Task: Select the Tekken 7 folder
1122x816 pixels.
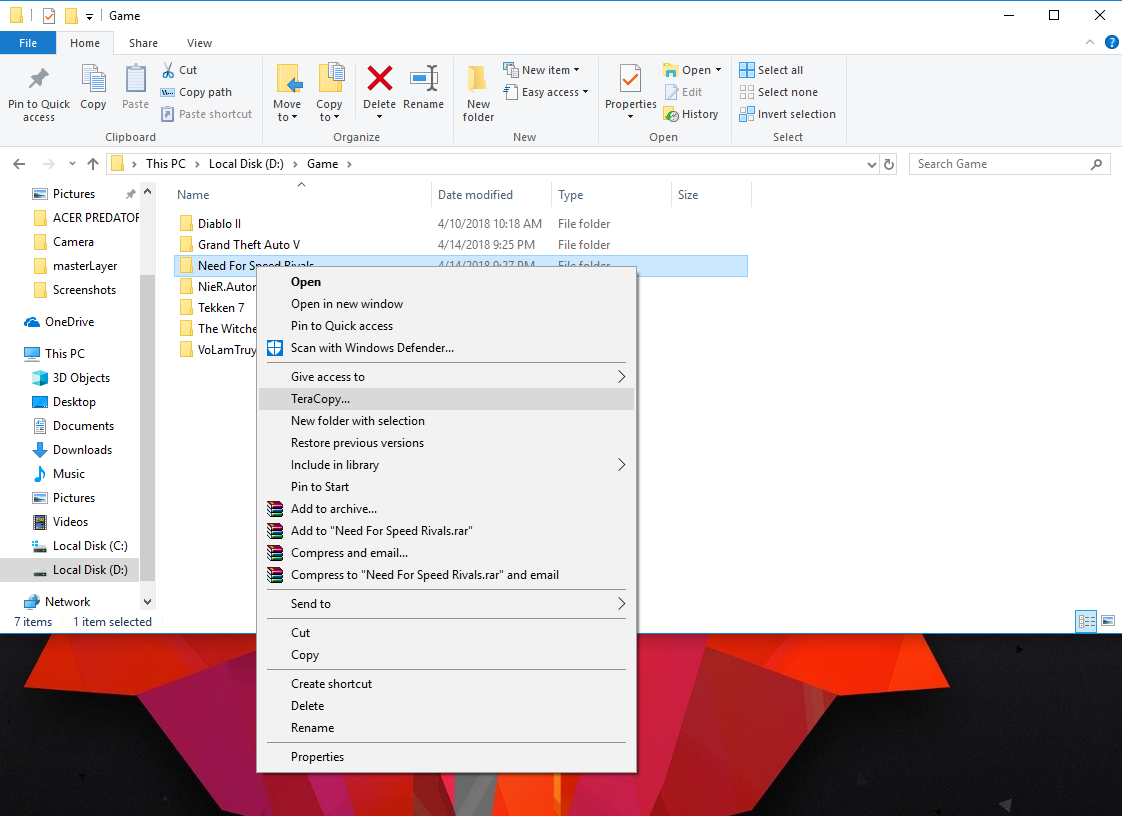Action: [x=220, y=308]
